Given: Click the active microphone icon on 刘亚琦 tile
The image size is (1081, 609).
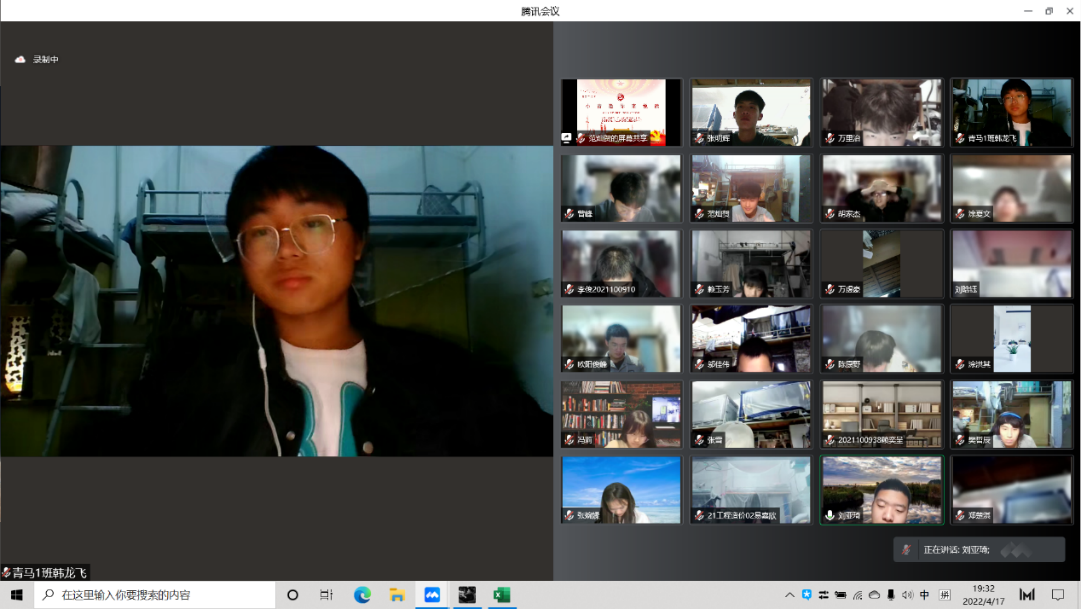Looking at the screenshot, I should click(x=829, y=516).
